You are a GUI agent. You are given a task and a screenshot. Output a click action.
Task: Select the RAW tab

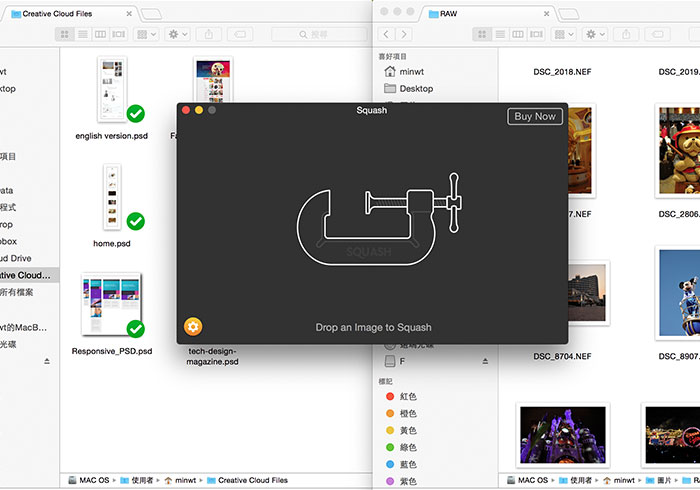pyautogui.click(x=487, y=14)
